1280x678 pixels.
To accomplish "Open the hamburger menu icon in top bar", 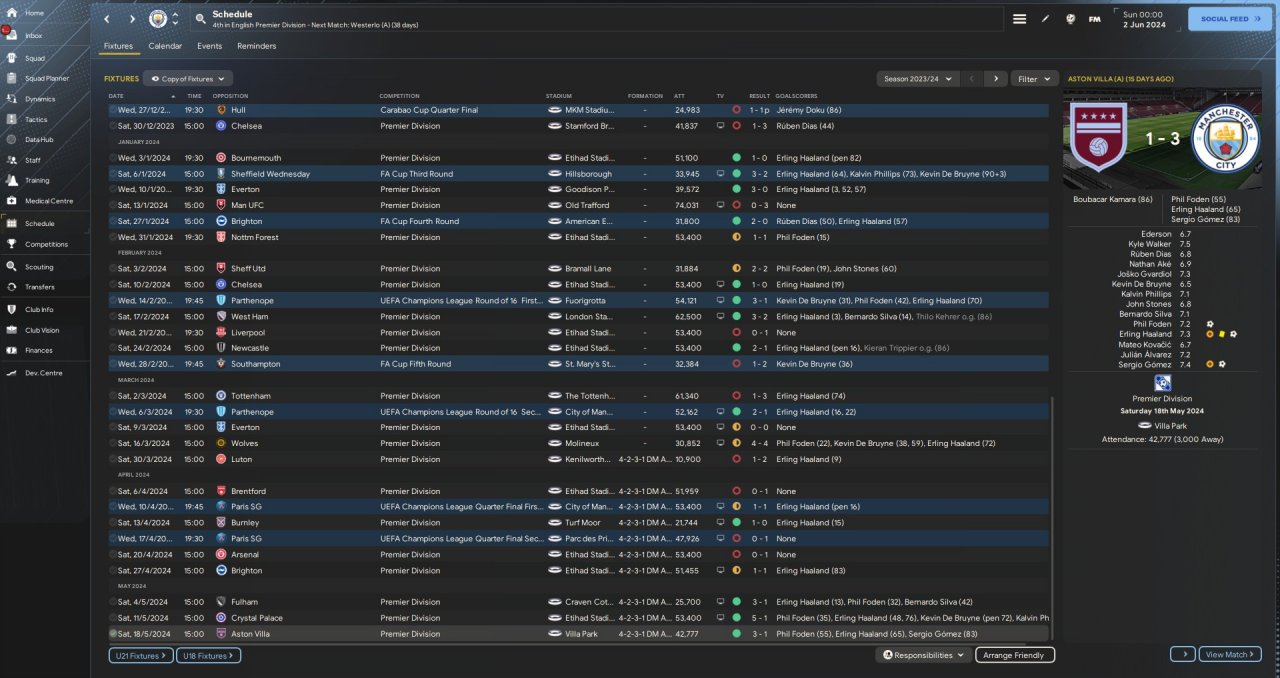I will (x=1019, y=19).
